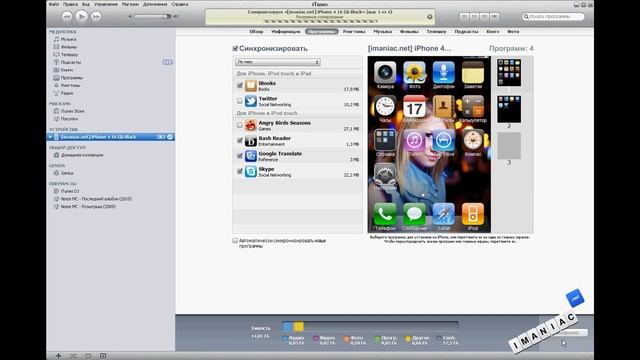640x360 pixels.
Task: Open the Правка menu
Action: click(70, 4)
